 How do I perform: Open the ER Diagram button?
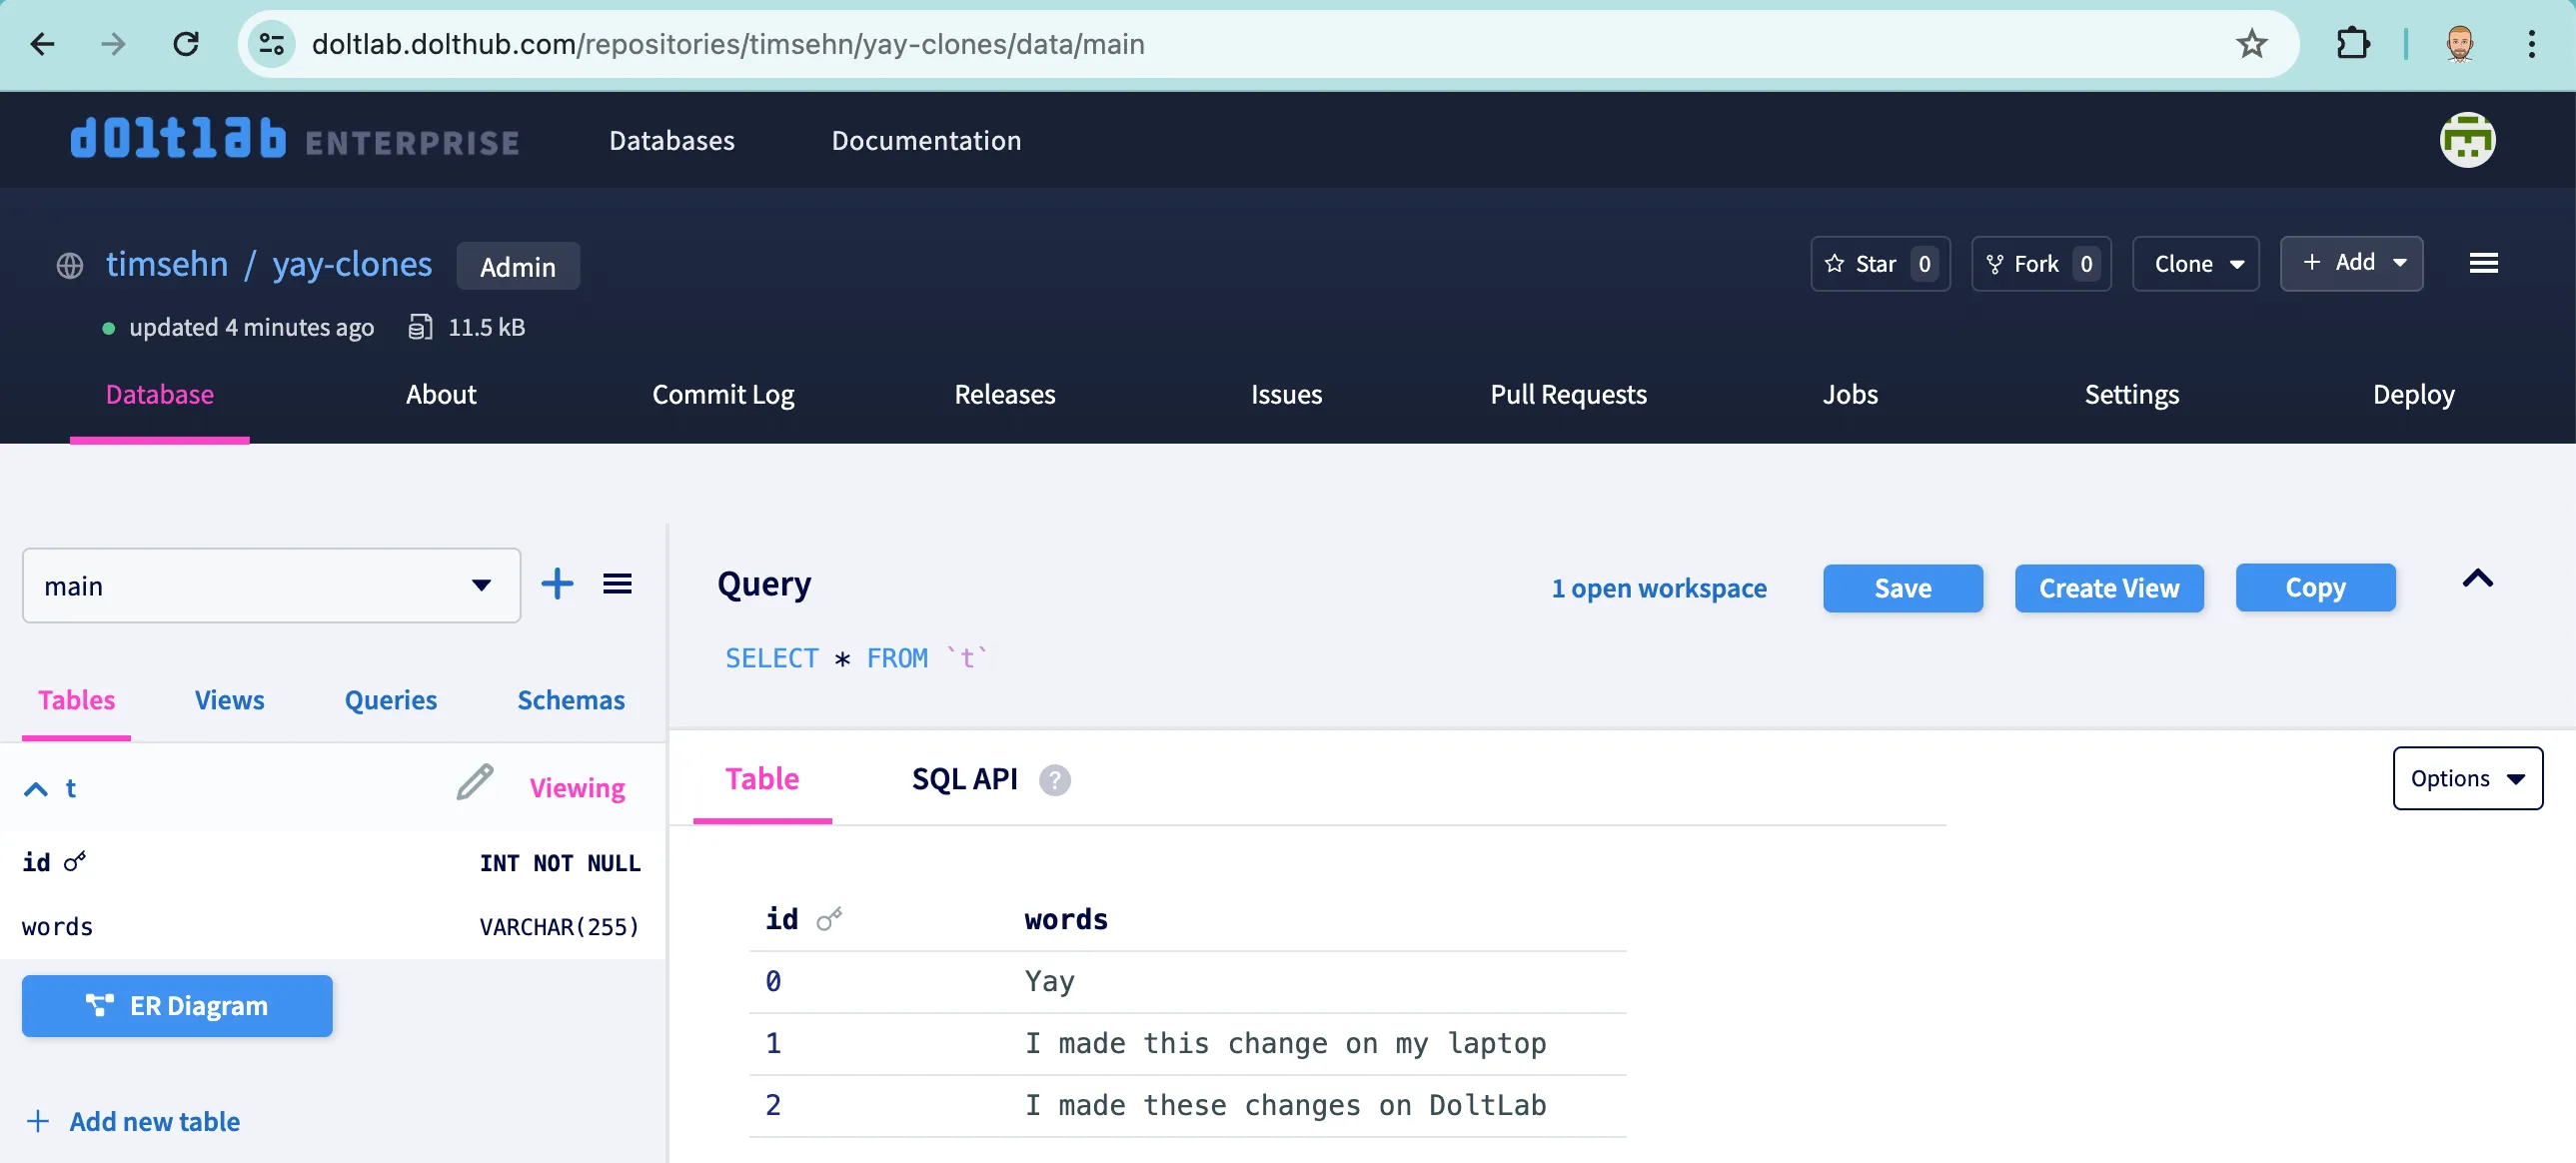[x=177, y=1006]
